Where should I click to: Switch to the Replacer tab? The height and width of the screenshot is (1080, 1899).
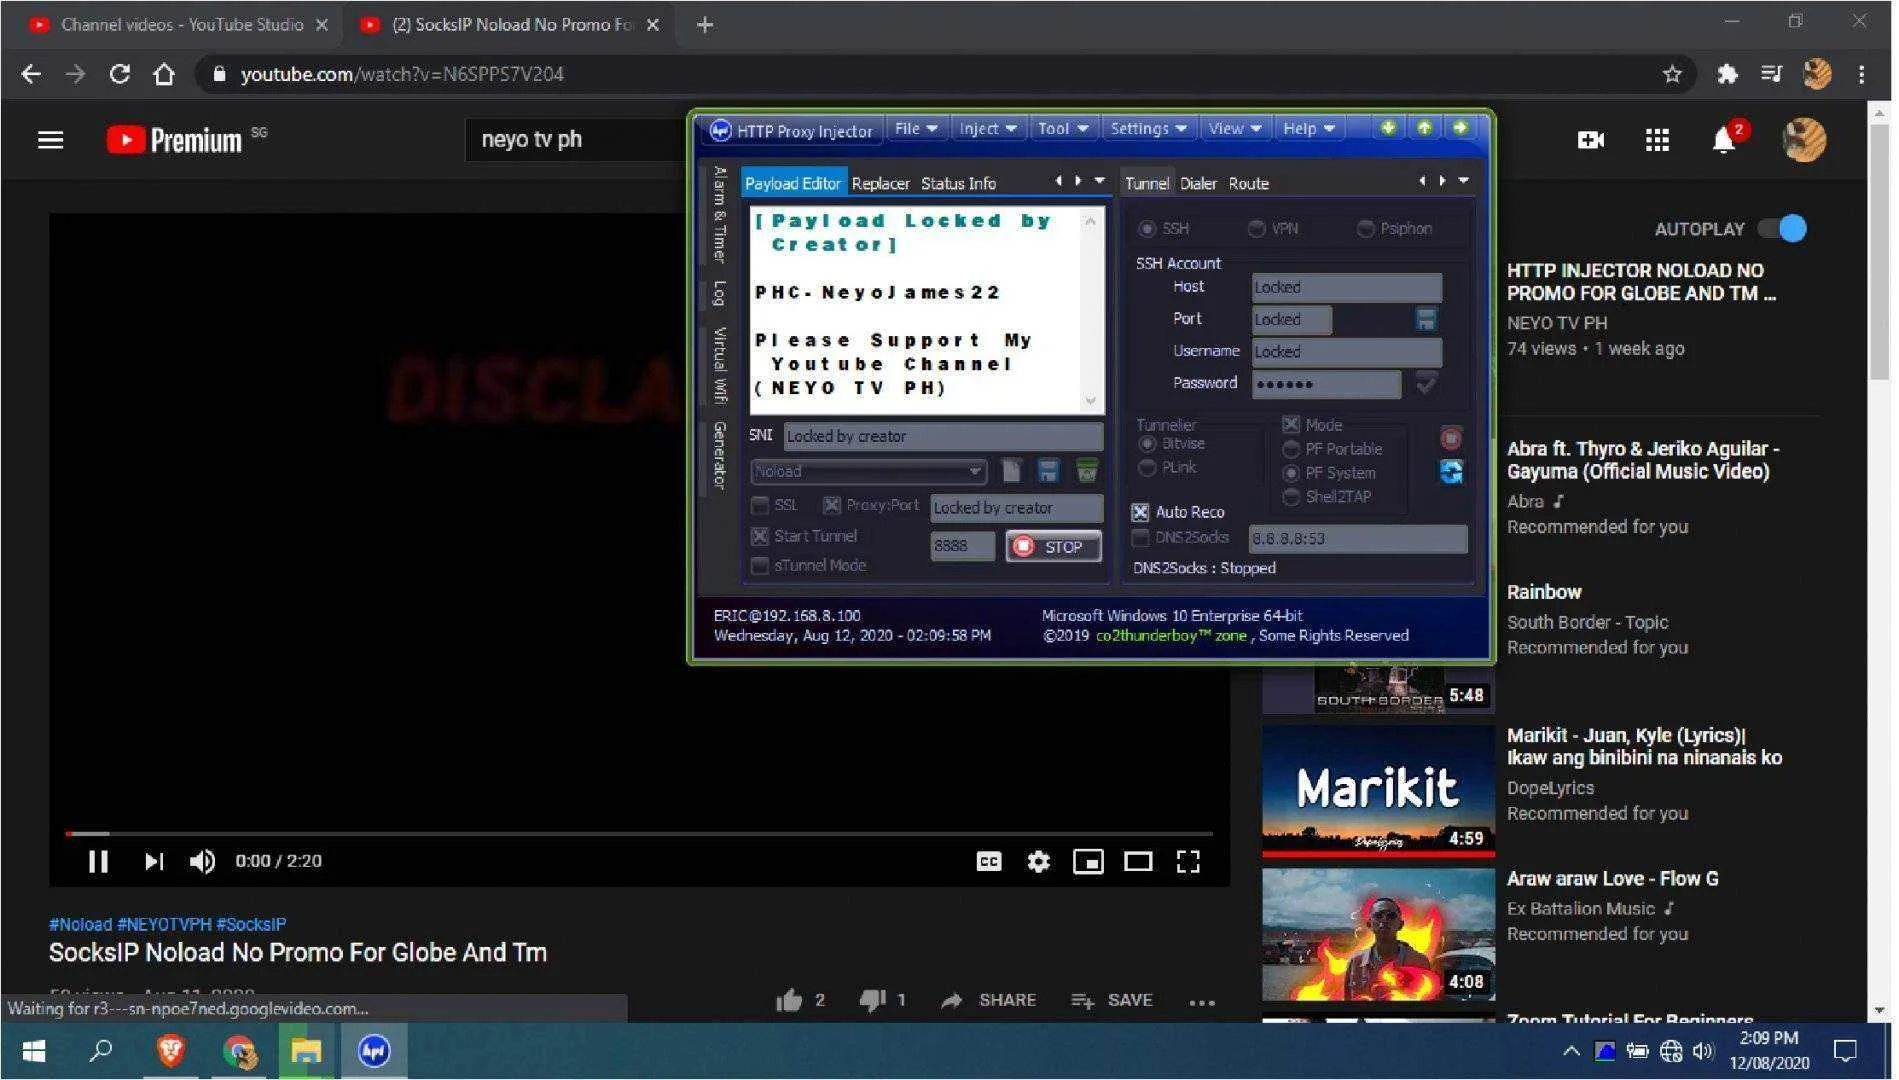(880, 184)
